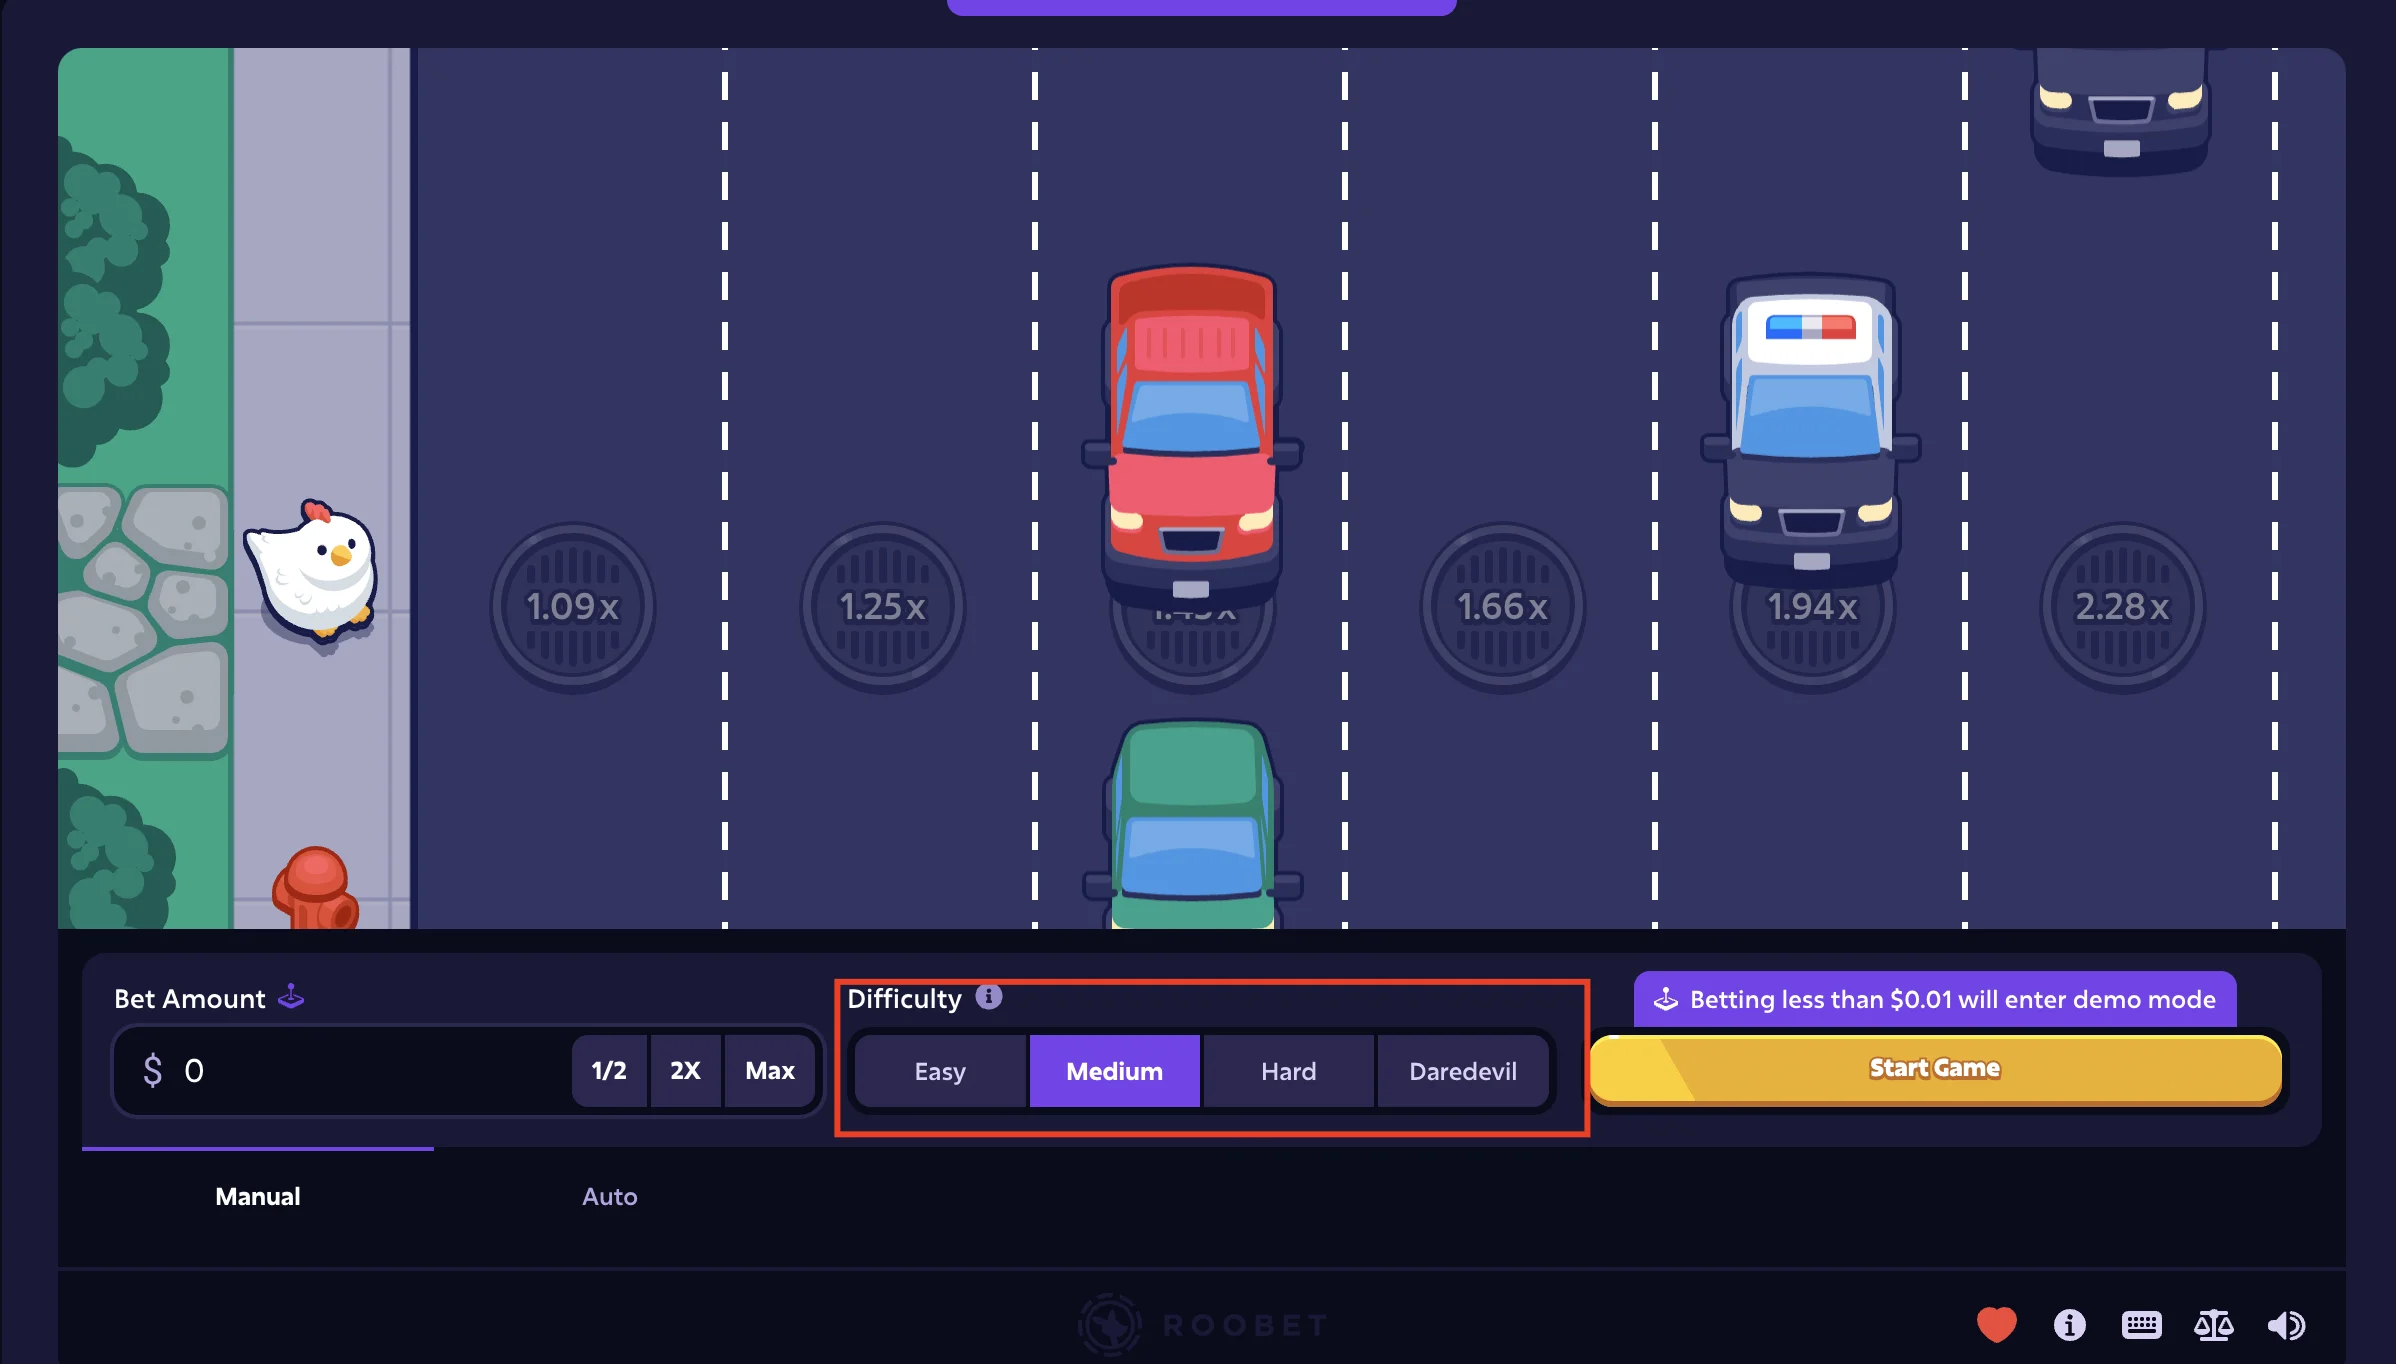Viewport: 2396px width, 1364px height.
Task: Mute sound with speaker icon
Action: 2286,1325
